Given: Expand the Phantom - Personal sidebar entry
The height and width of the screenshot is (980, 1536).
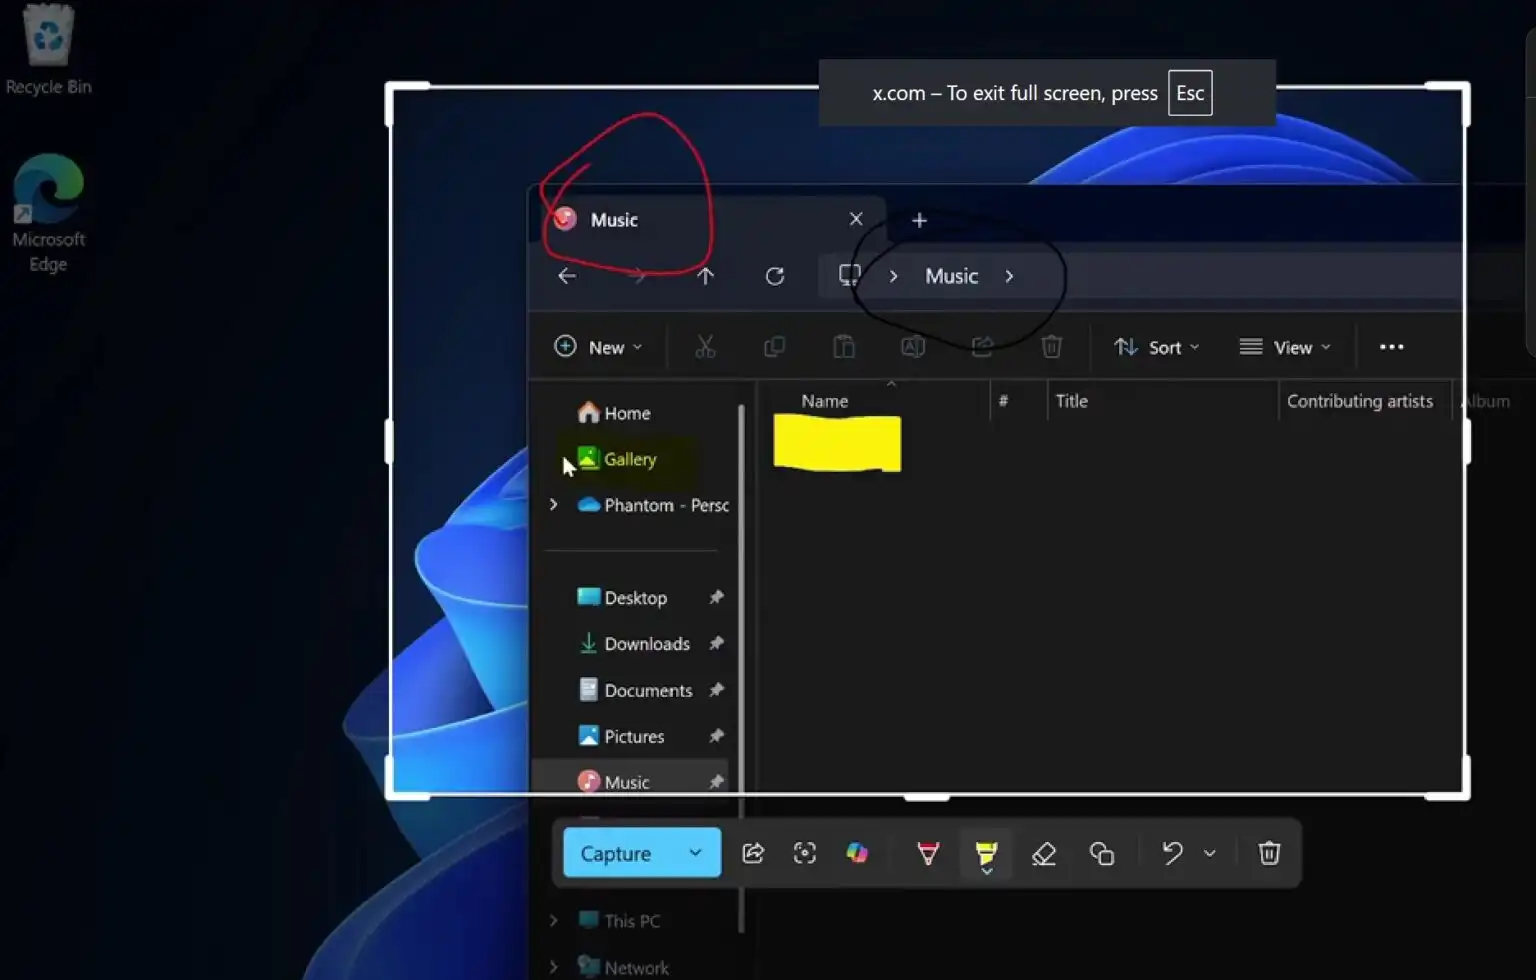Looking at the screenshot, I should click(x=554, y=505).
